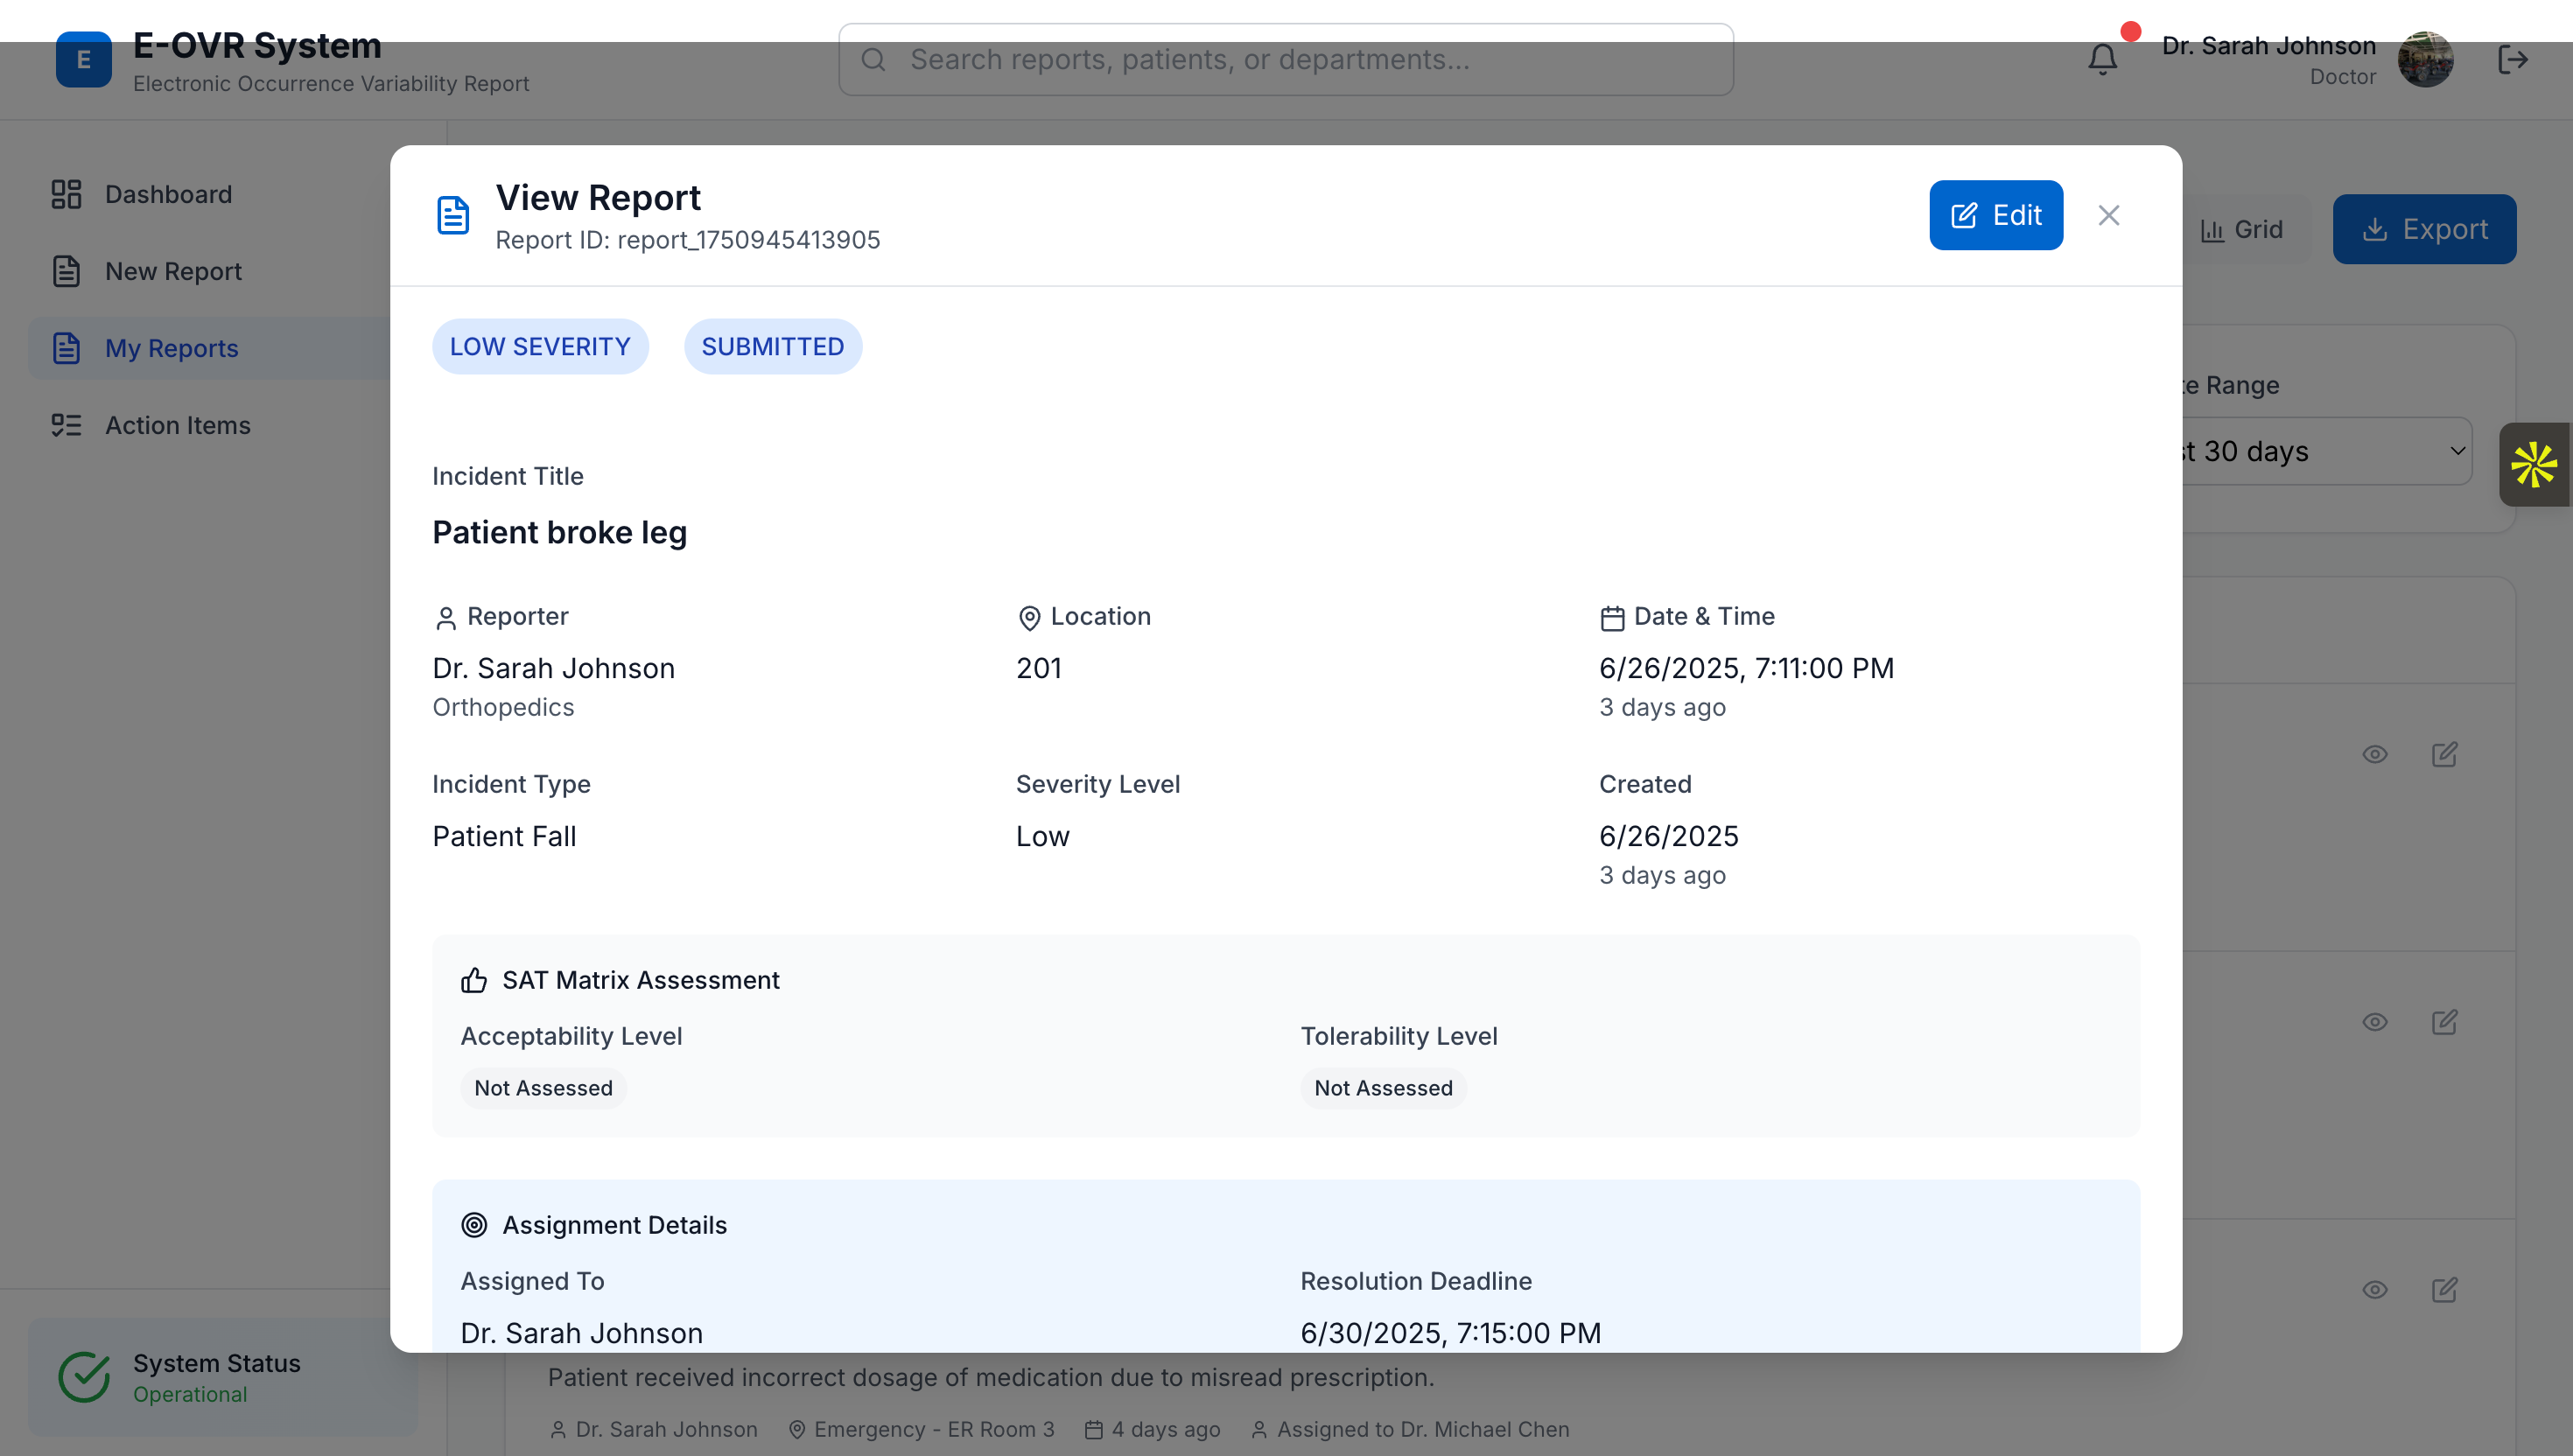The height and width of the screenshot is (1456, 2573).
Task: Open edit icon for second report row
Action: (2444, 1022)
